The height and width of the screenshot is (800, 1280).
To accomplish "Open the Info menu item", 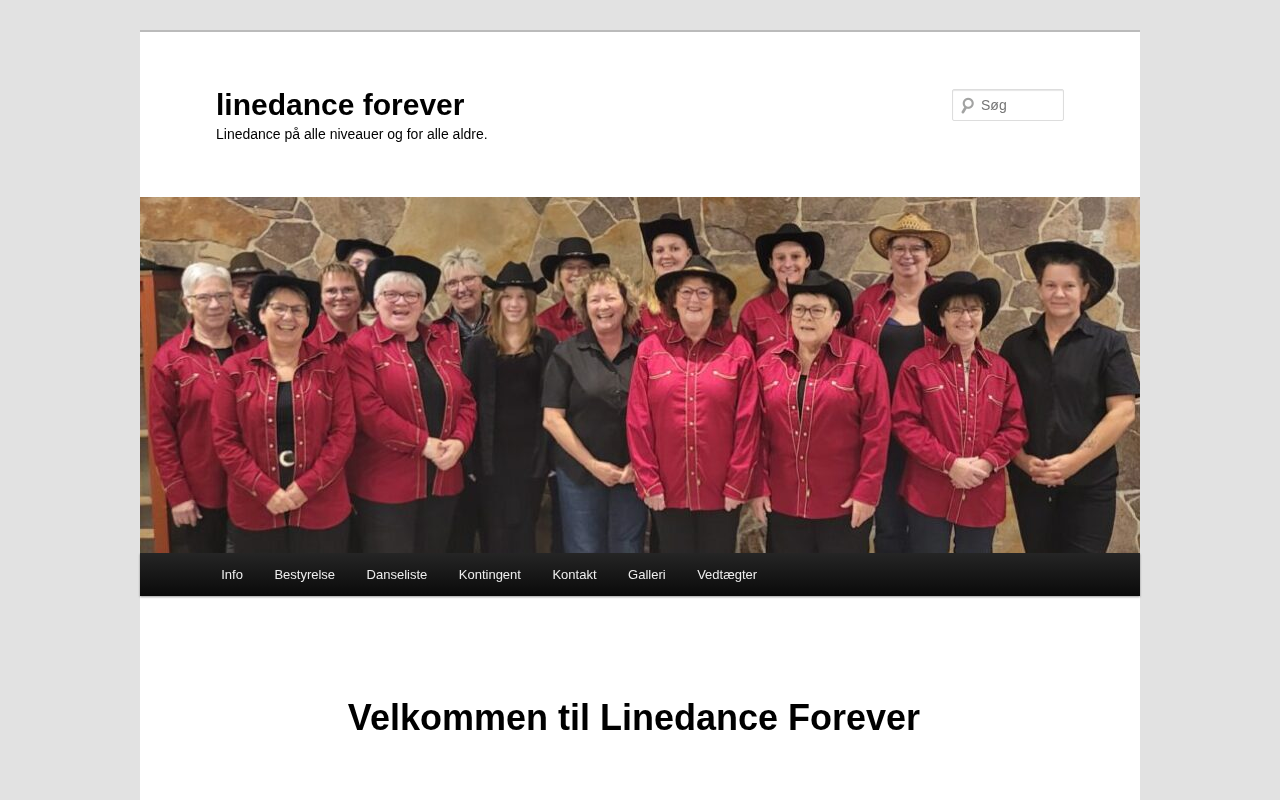I will click(x=232, y=575).
